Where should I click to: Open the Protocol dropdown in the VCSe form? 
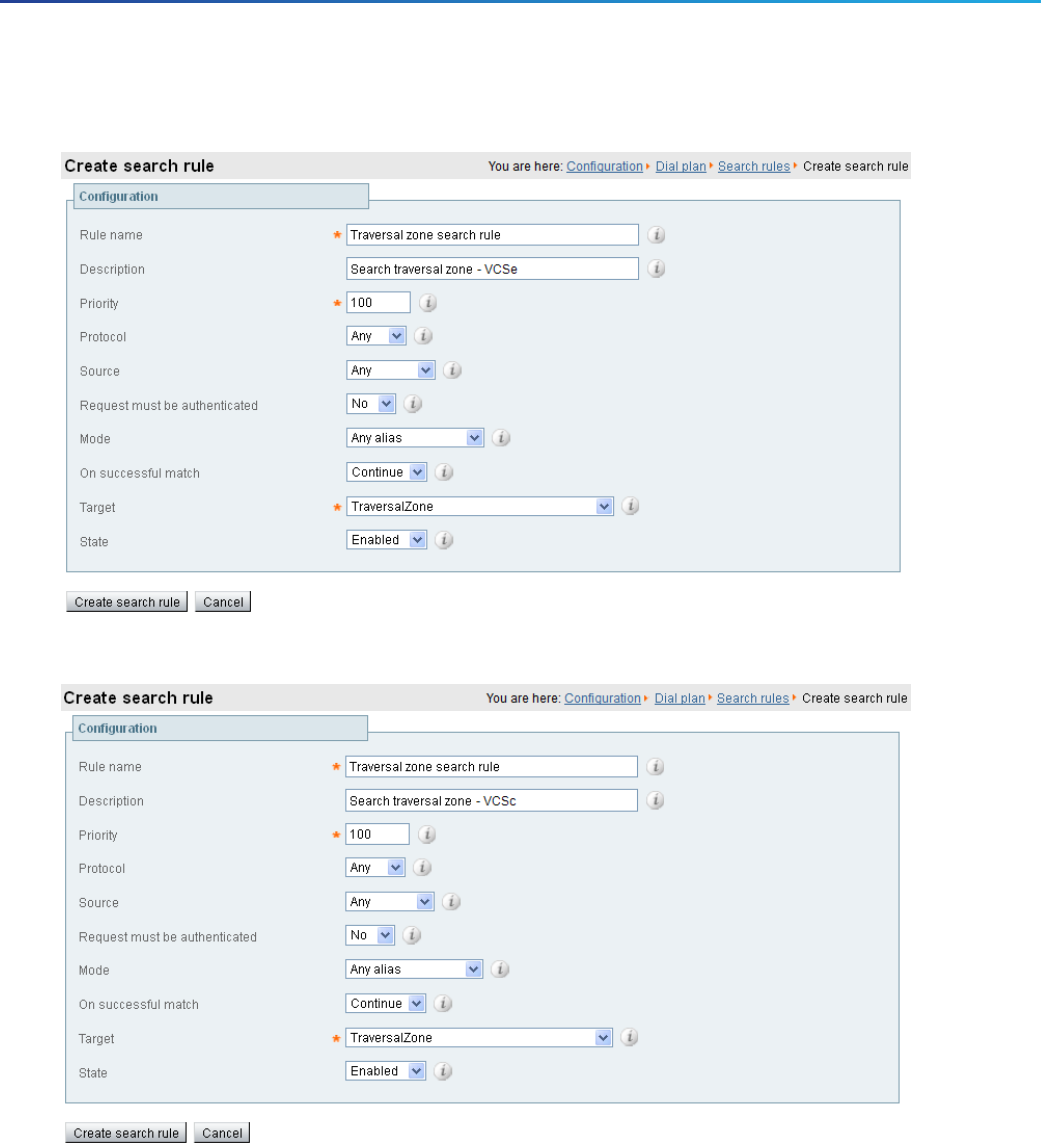coord(376,336)
